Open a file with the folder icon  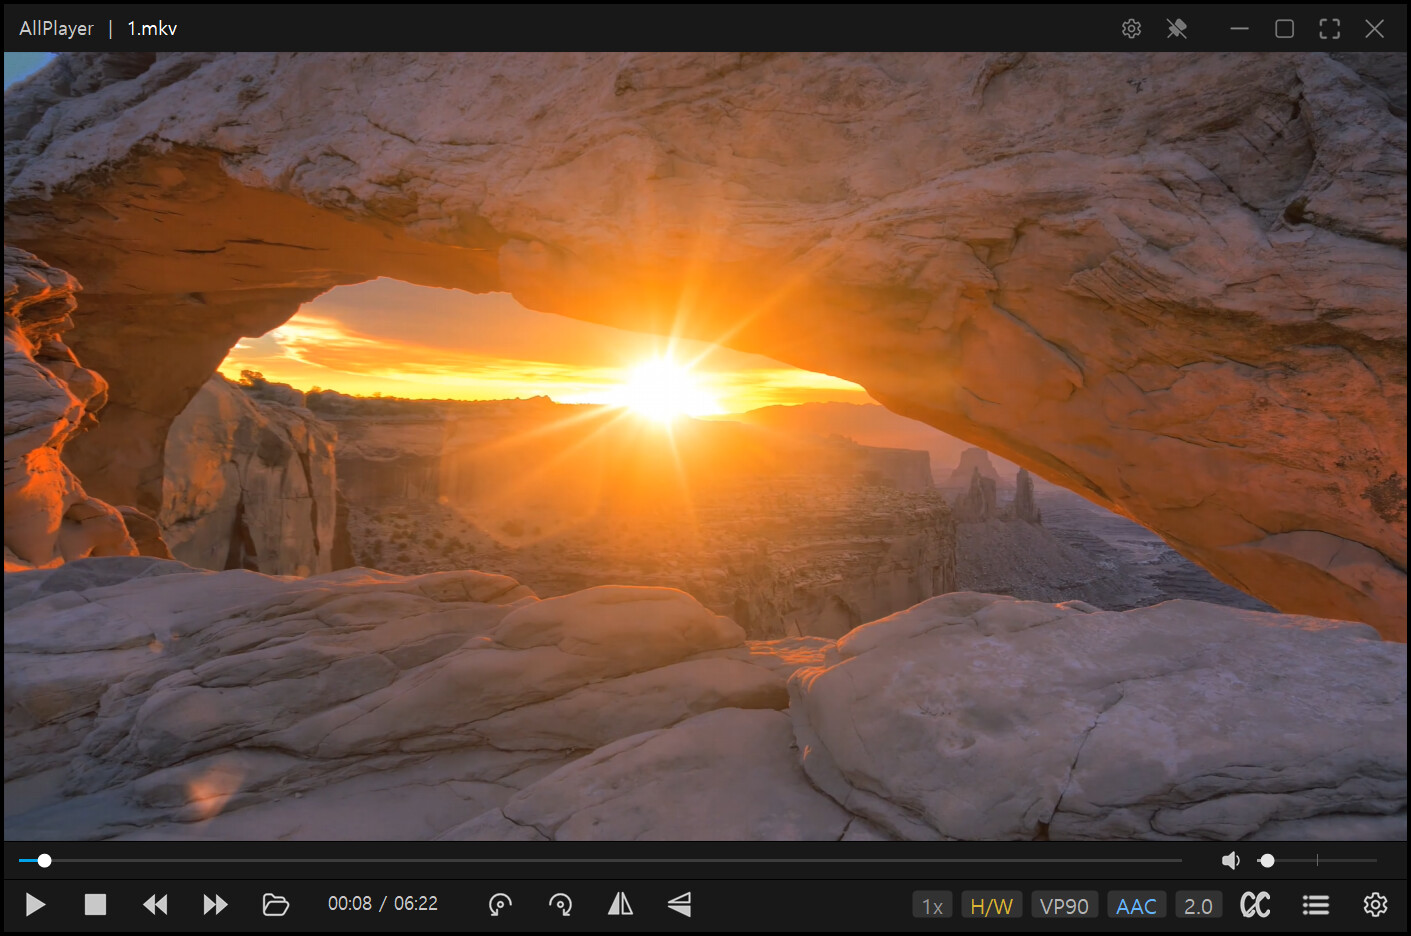275,905
